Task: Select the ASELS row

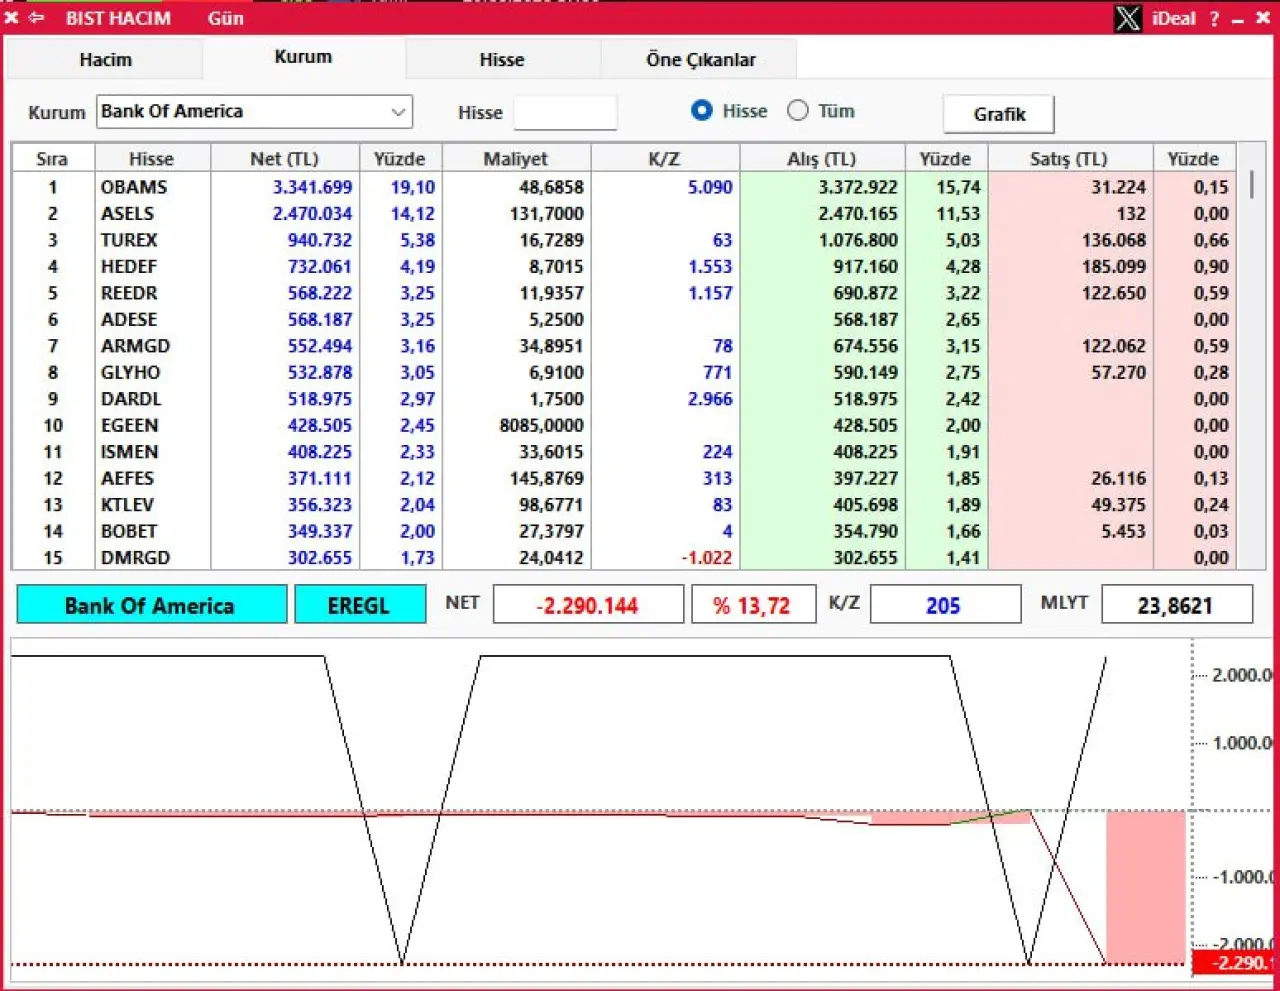Action: pos(623,213)
